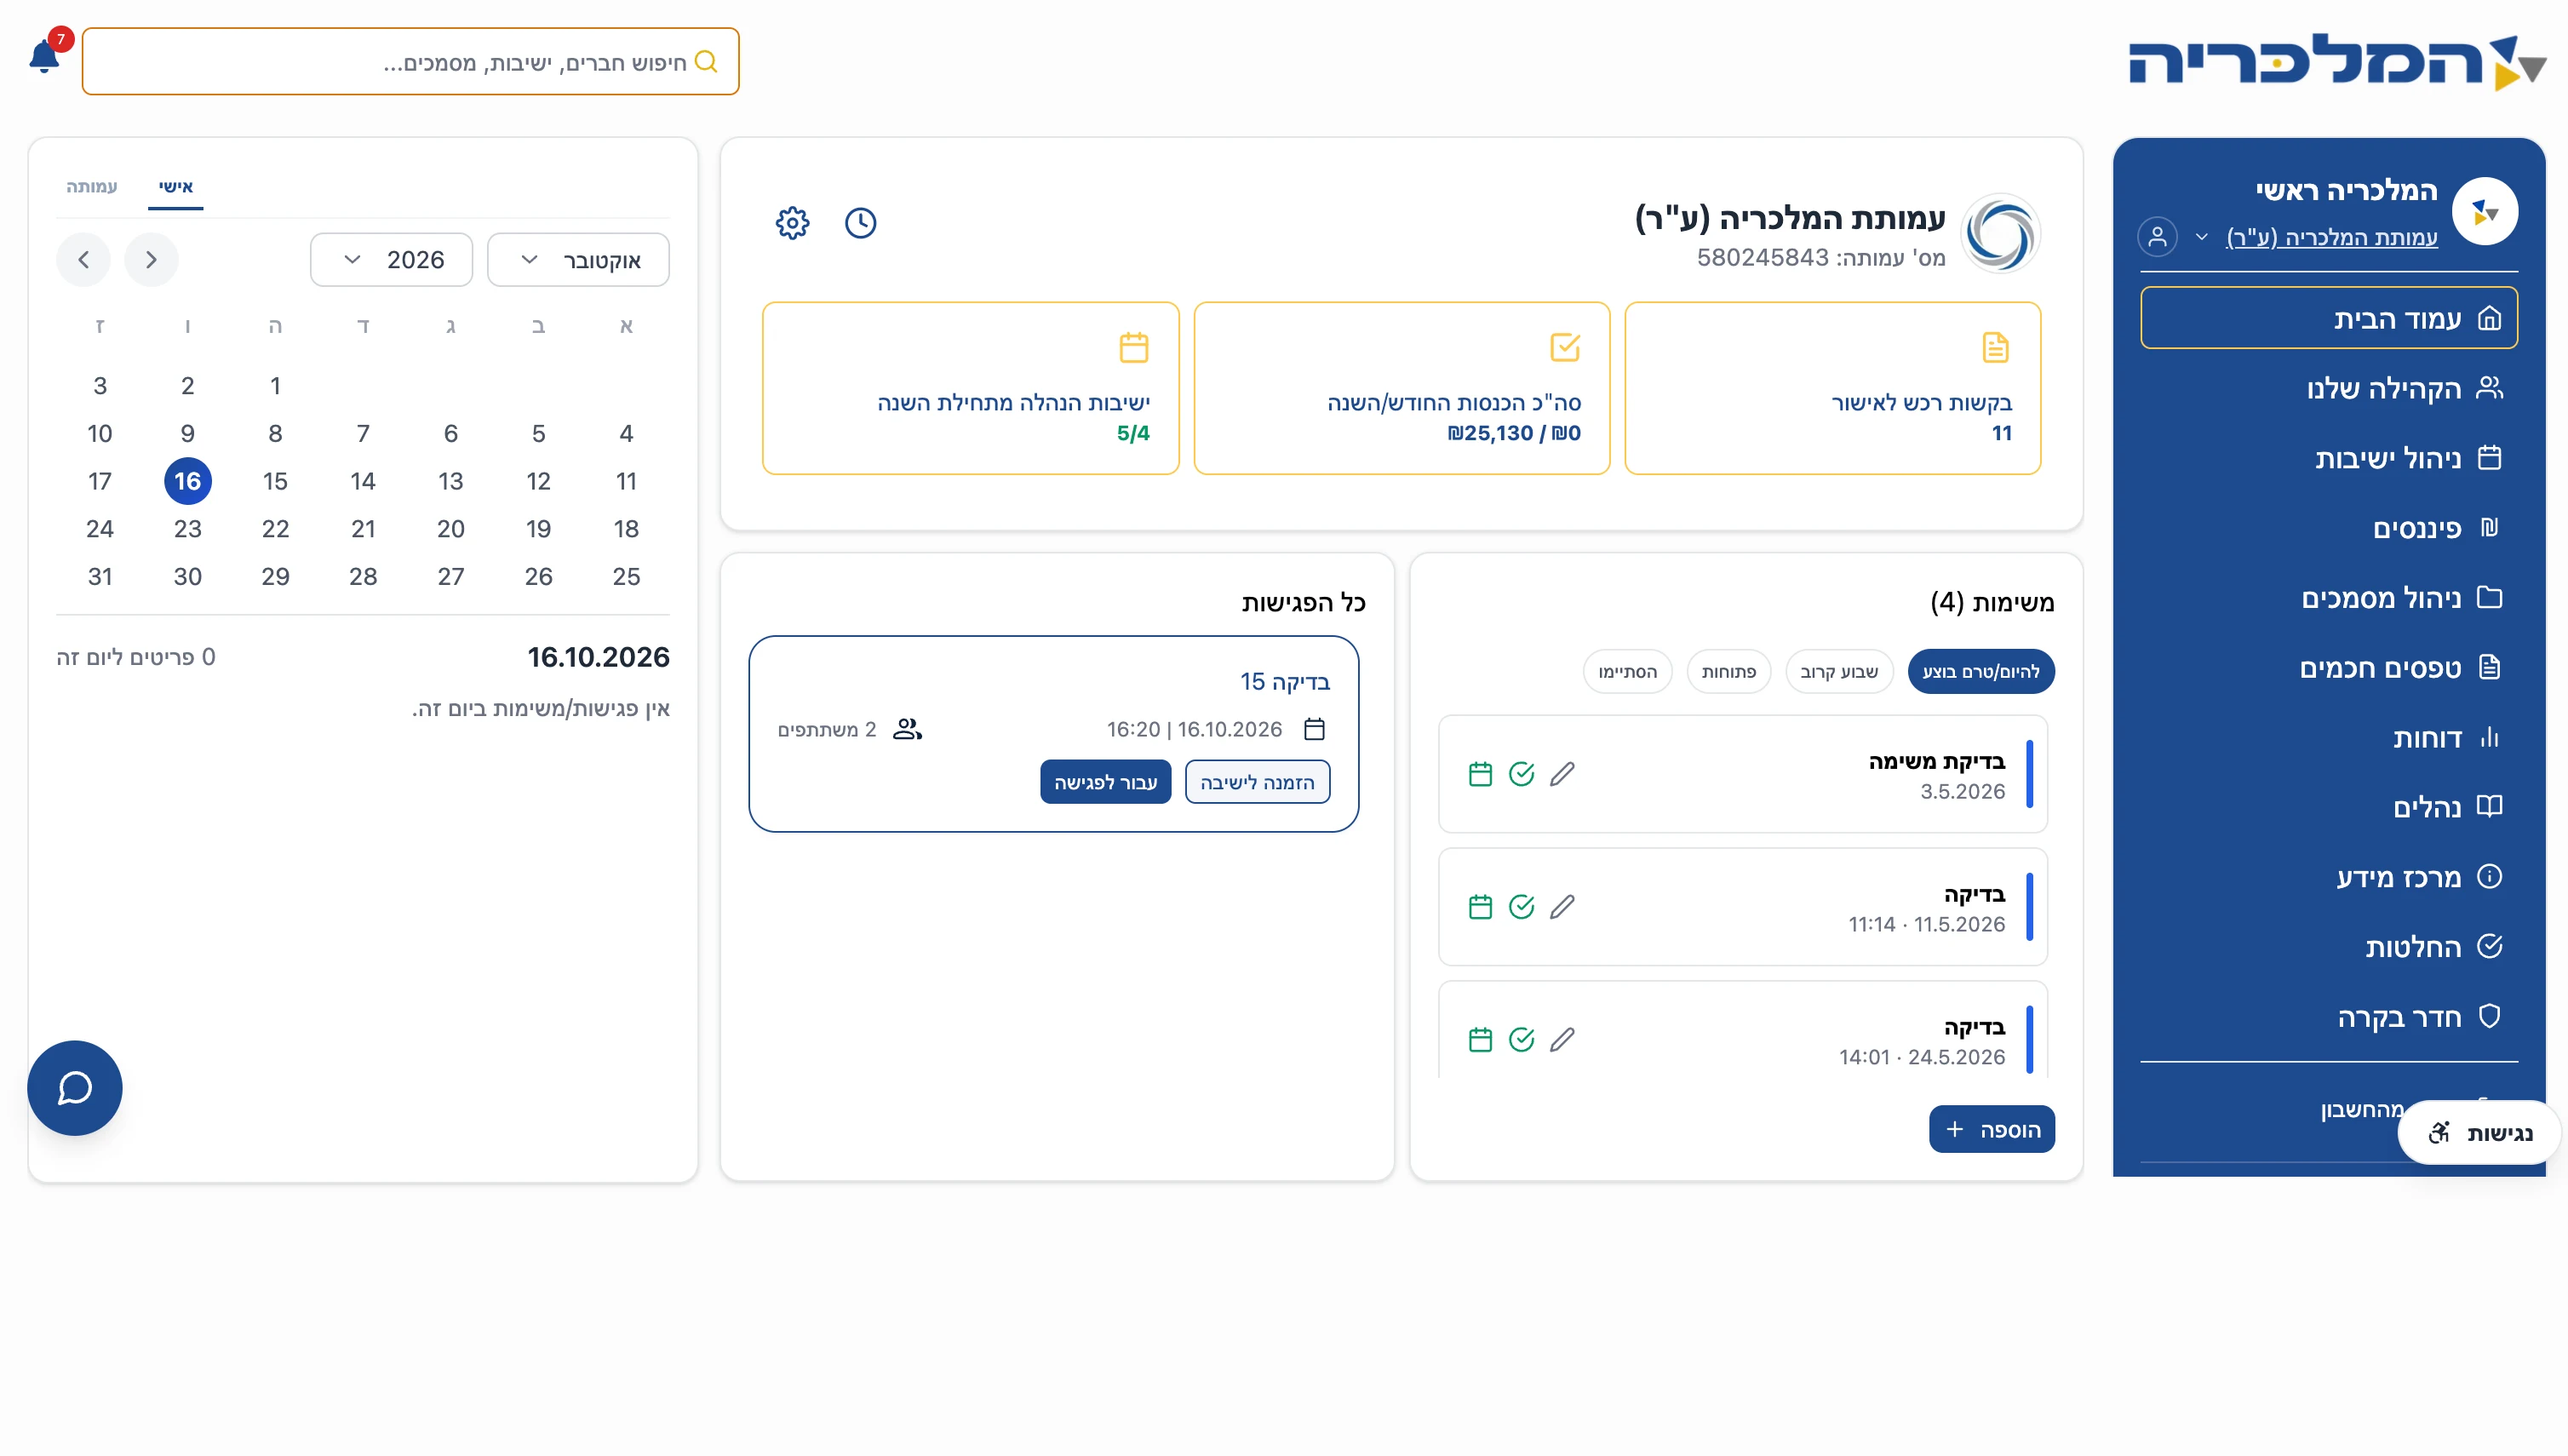Edit the task dated 11.5.2026
This screenshot has width=2568, height=1456.
pos(1562,906)
